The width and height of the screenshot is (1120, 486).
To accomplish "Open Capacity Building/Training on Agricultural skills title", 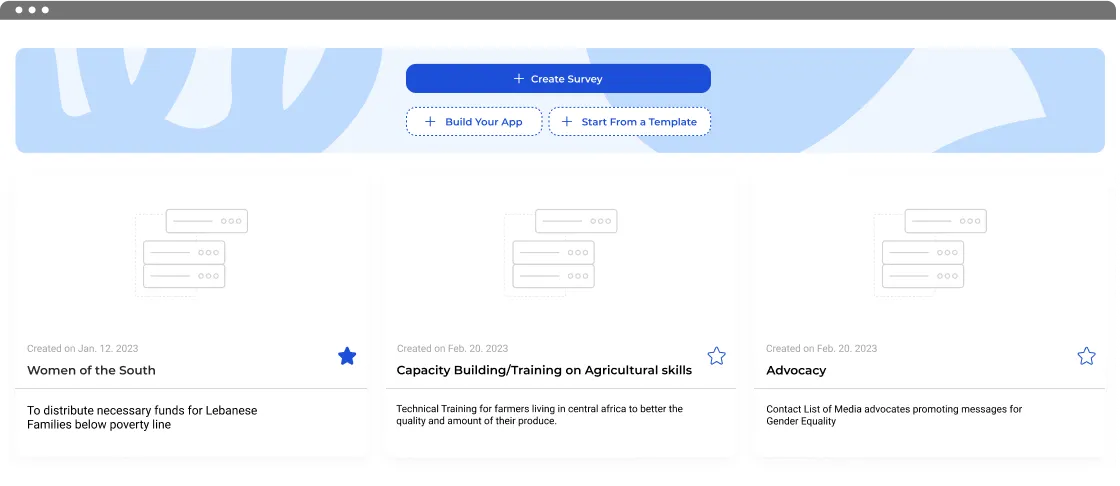I will [544, 370].
